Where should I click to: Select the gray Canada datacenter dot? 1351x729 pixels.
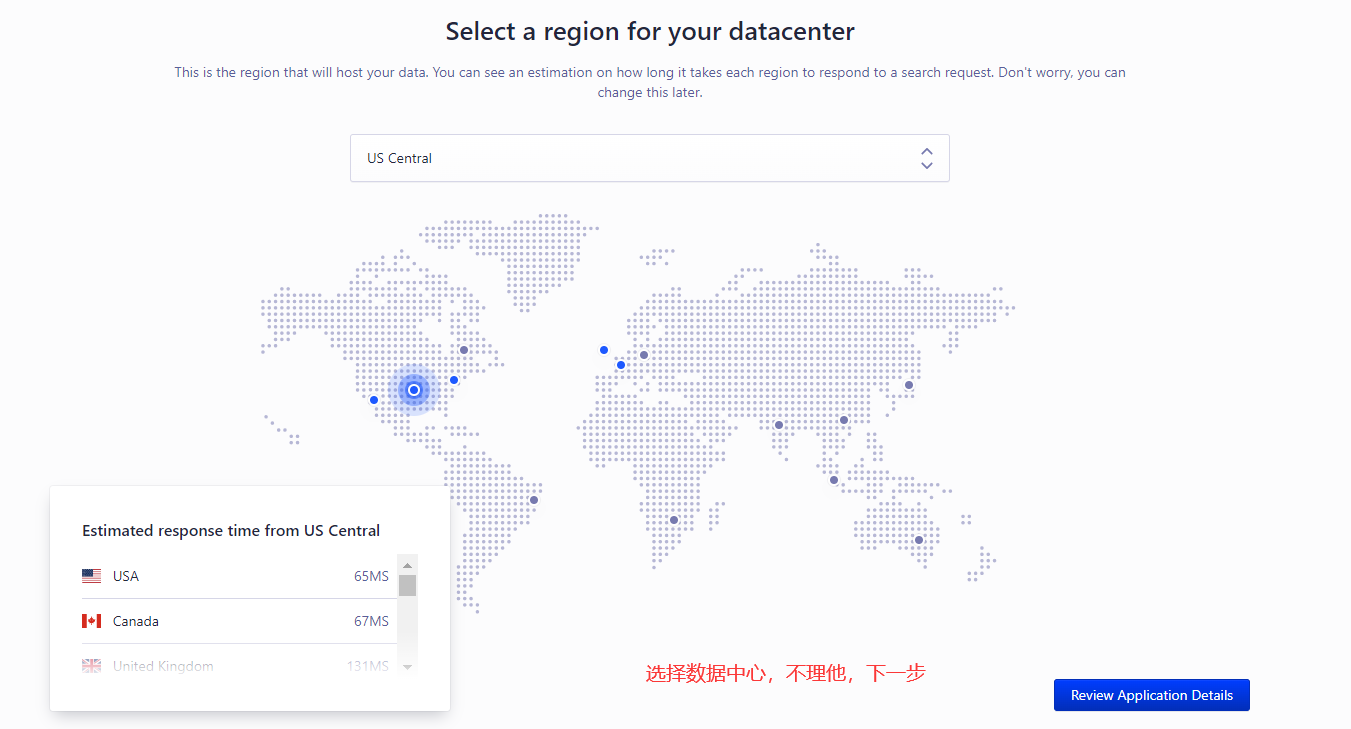[x=464, y=350]
